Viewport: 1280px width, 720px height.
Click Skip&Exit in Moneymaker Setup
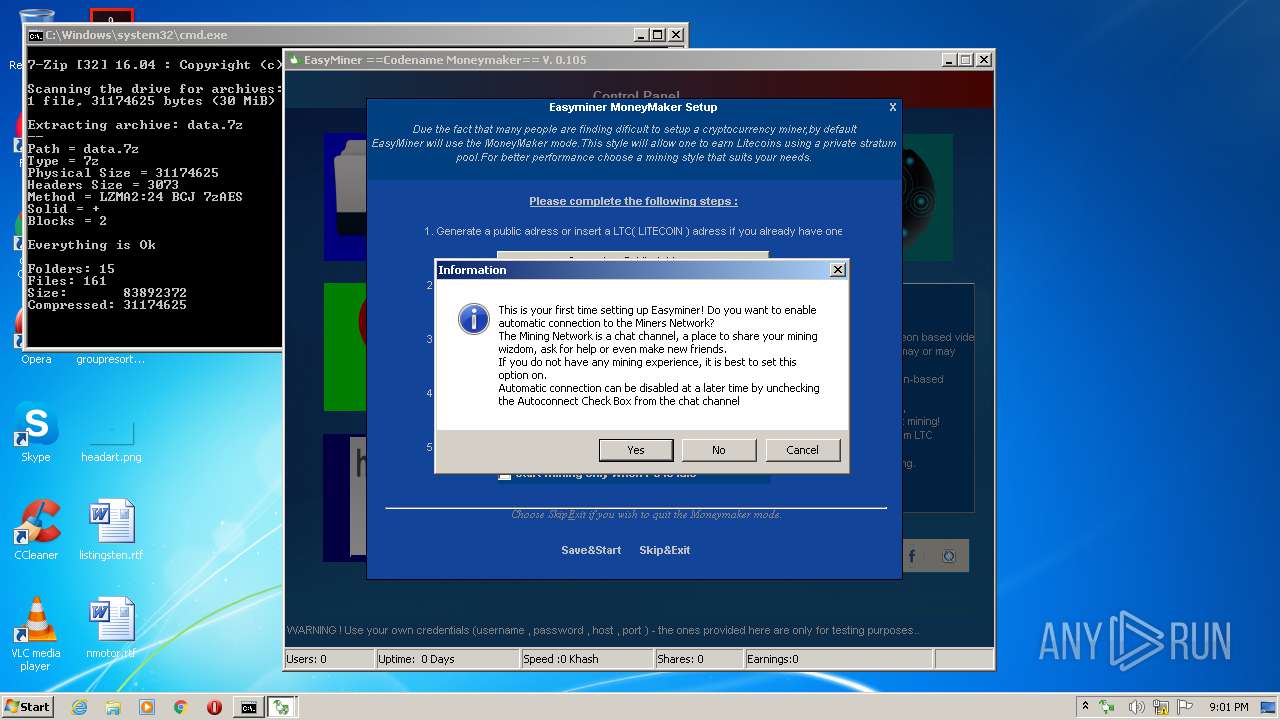[x=665, y=550]
